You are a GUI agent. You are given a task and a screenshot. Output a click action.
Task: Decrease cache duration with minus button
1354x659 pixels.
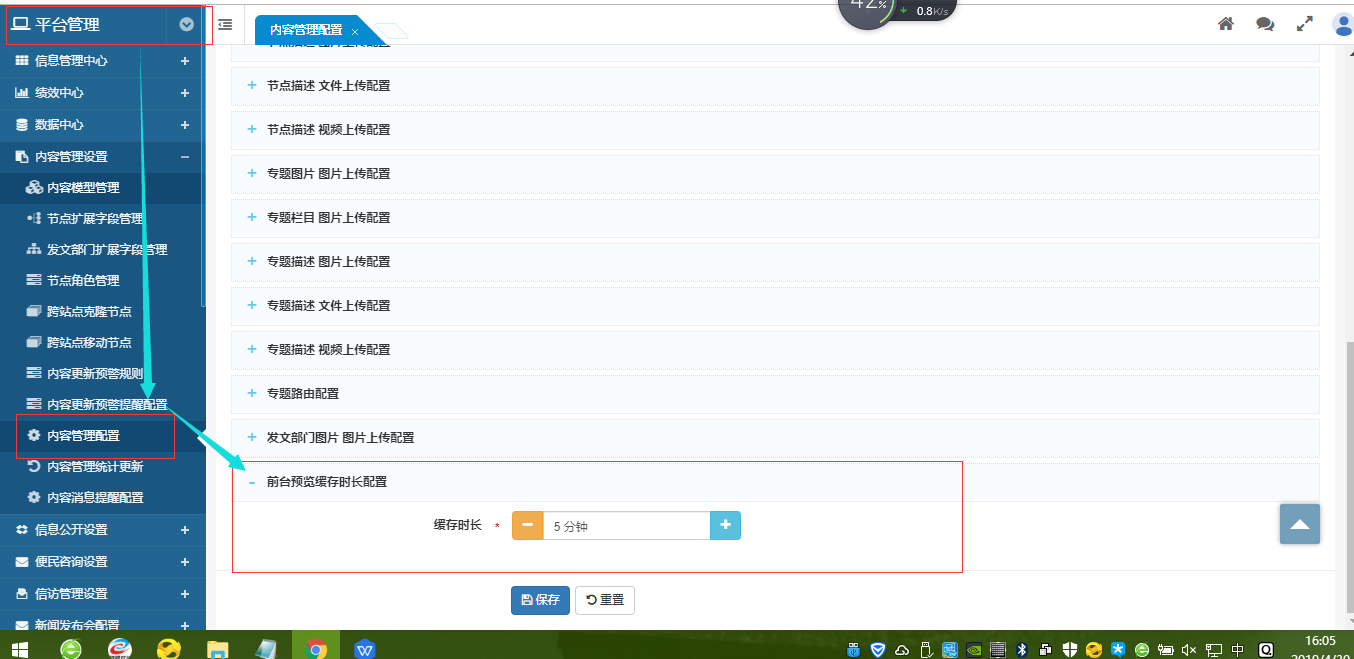527,525
